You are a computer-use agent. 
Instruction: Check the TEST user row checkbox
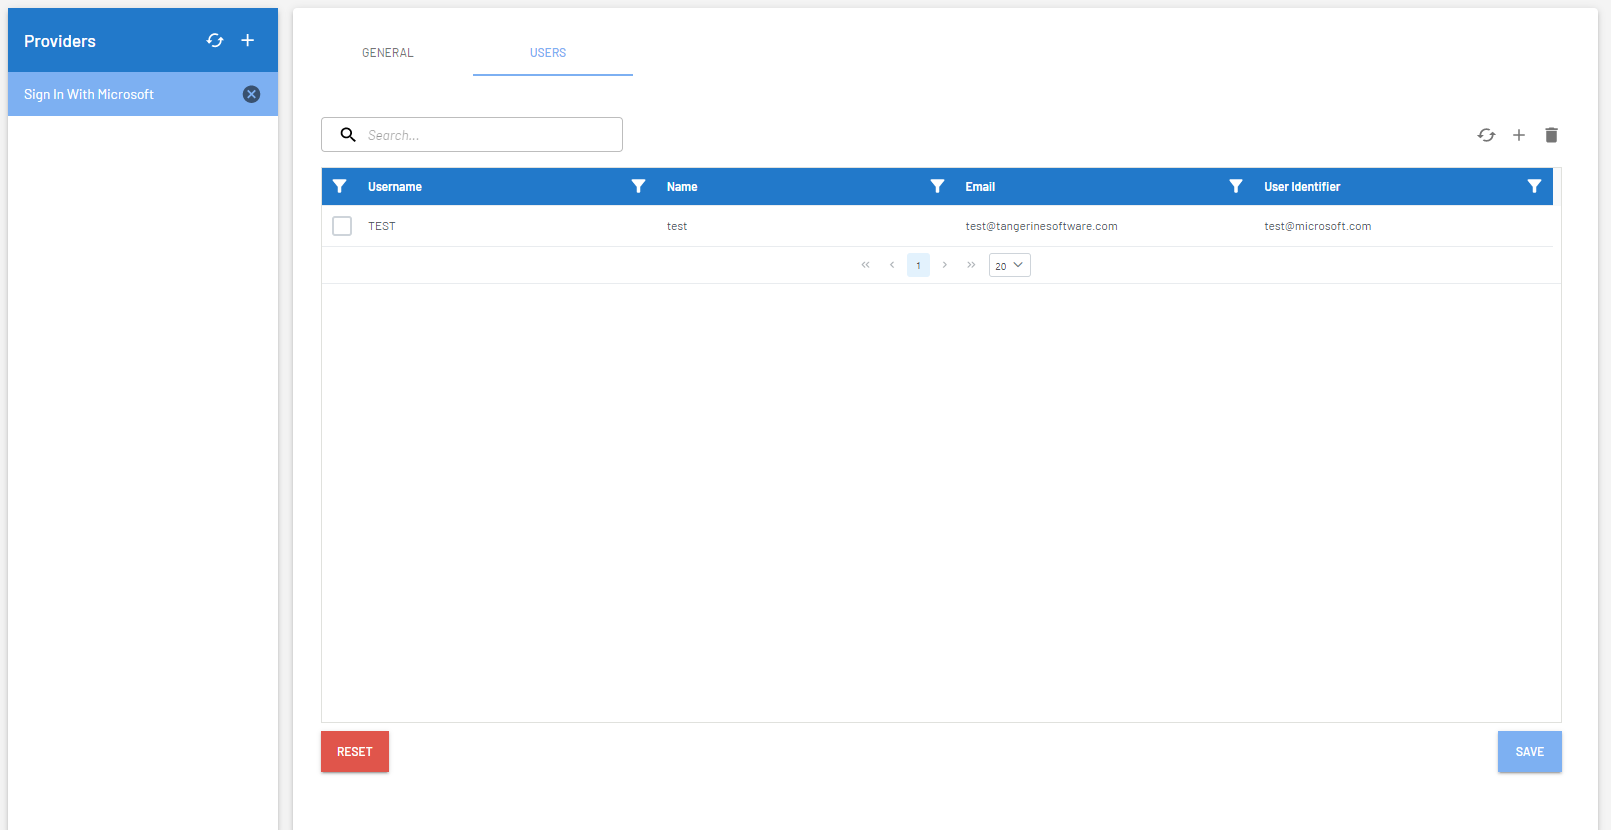(342, 226)
